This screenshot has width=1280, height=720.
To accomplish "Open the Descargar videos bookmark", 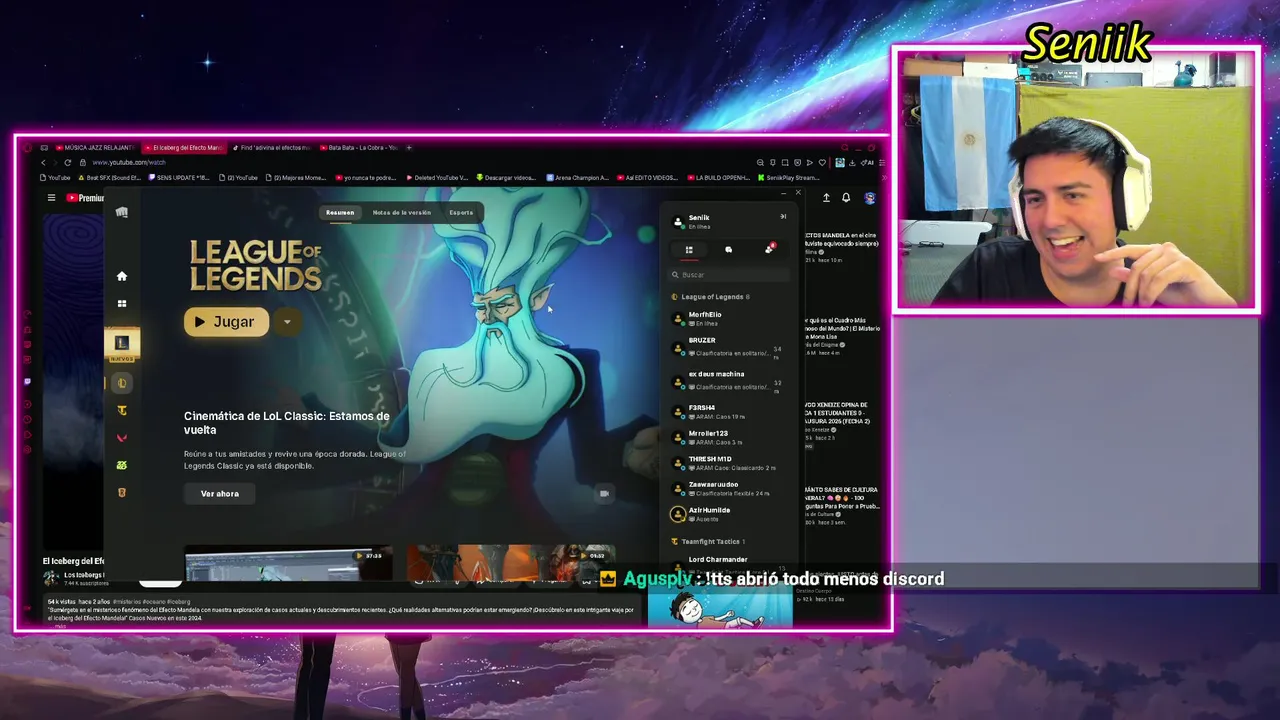I will [506, 178].
